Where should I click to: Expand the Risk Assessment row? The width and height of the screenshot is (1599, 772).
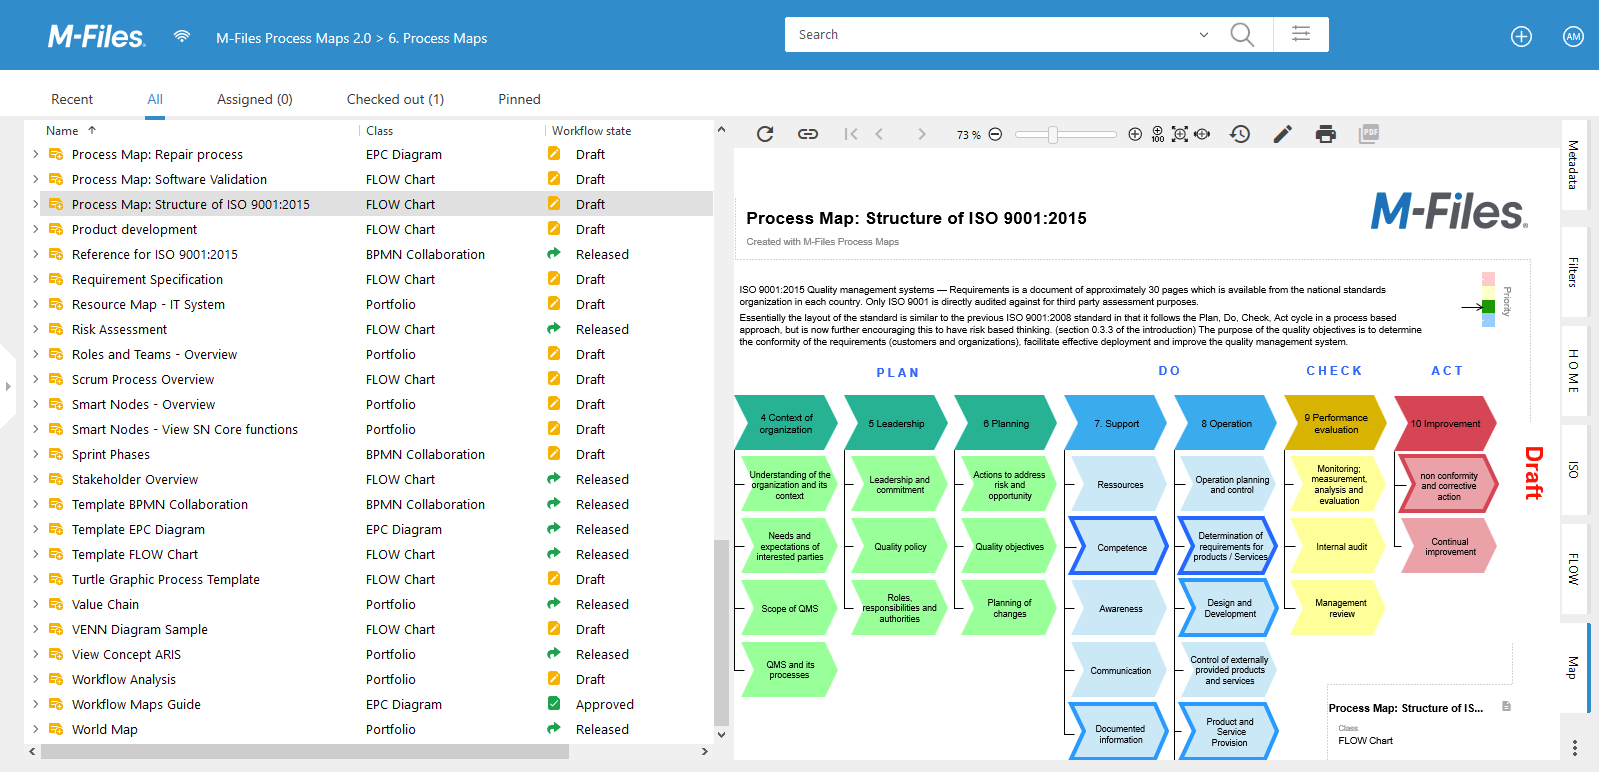pos(36,329)
